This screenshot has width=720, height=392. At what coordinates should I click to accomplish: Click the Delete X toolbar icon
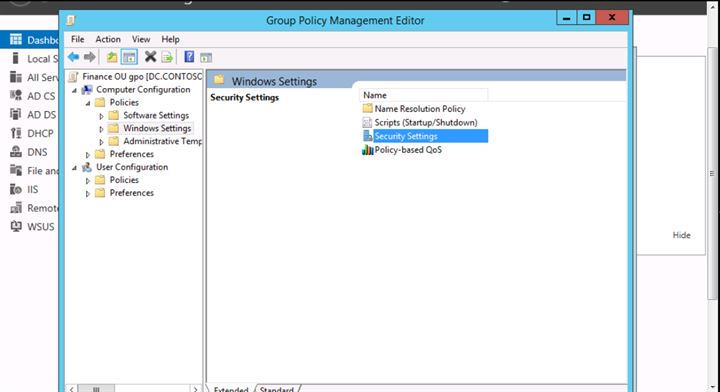(150, 57)
